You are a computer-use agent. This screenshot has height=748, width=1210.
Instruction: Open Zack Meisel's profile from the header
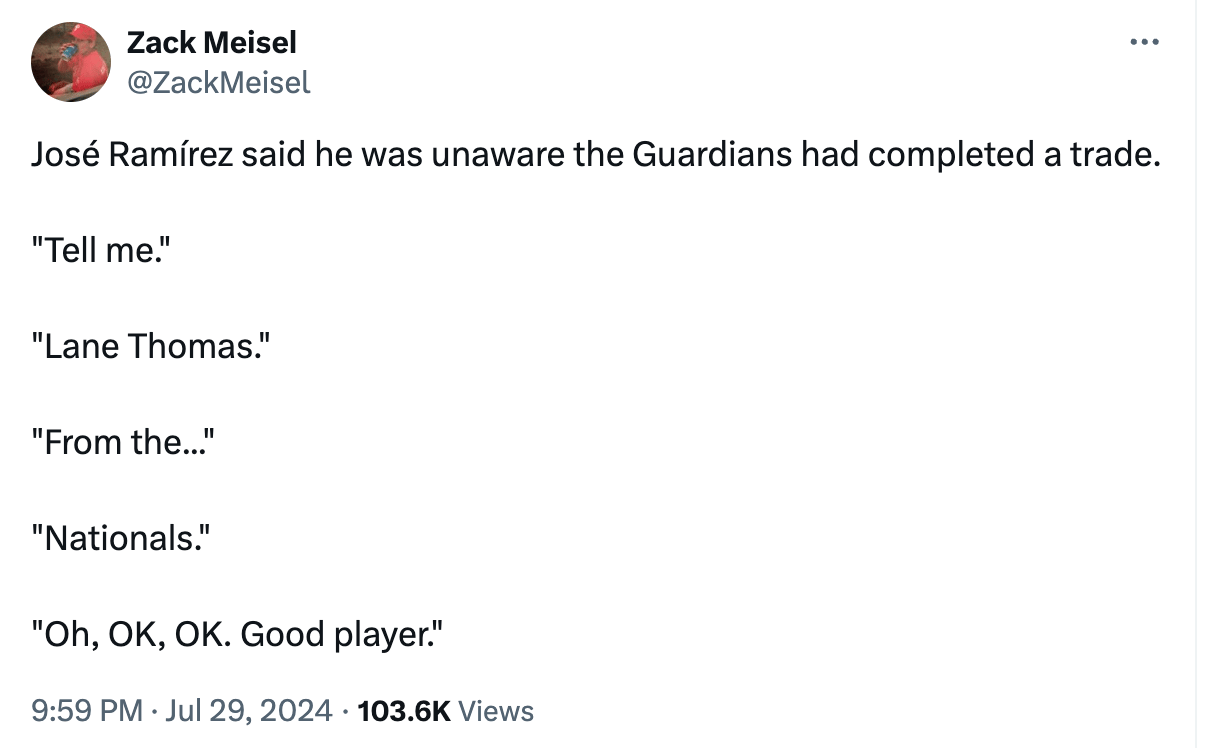pos(210,42)
